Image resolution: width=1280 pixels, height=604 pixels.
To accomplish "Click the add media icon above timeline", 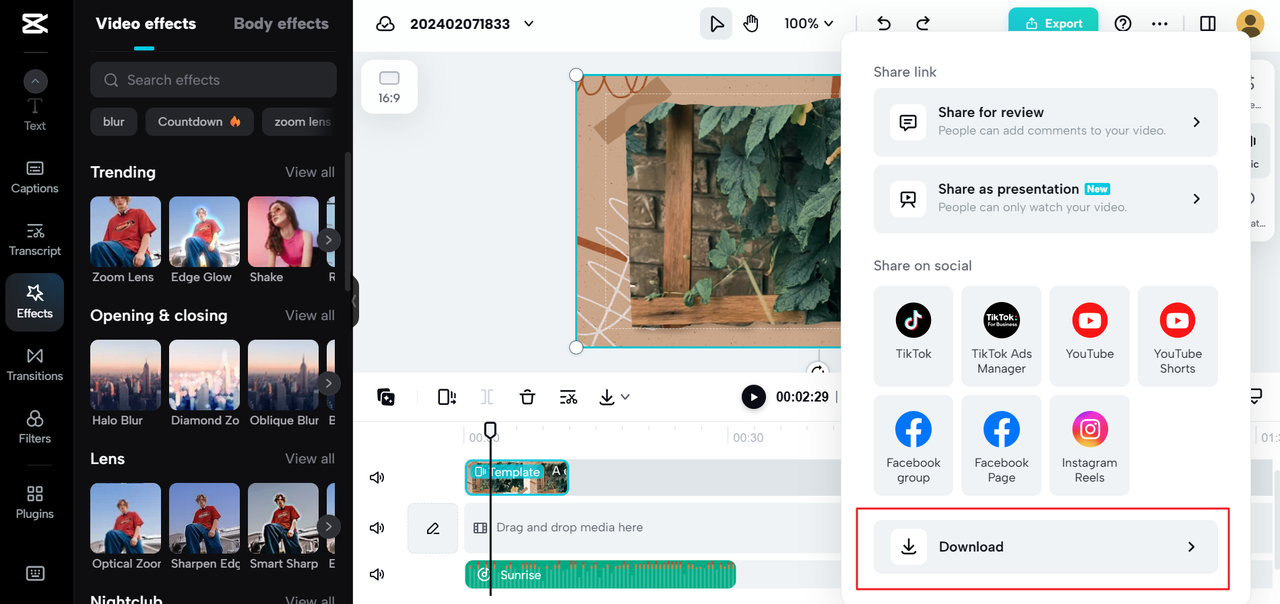I will (386, 397).
